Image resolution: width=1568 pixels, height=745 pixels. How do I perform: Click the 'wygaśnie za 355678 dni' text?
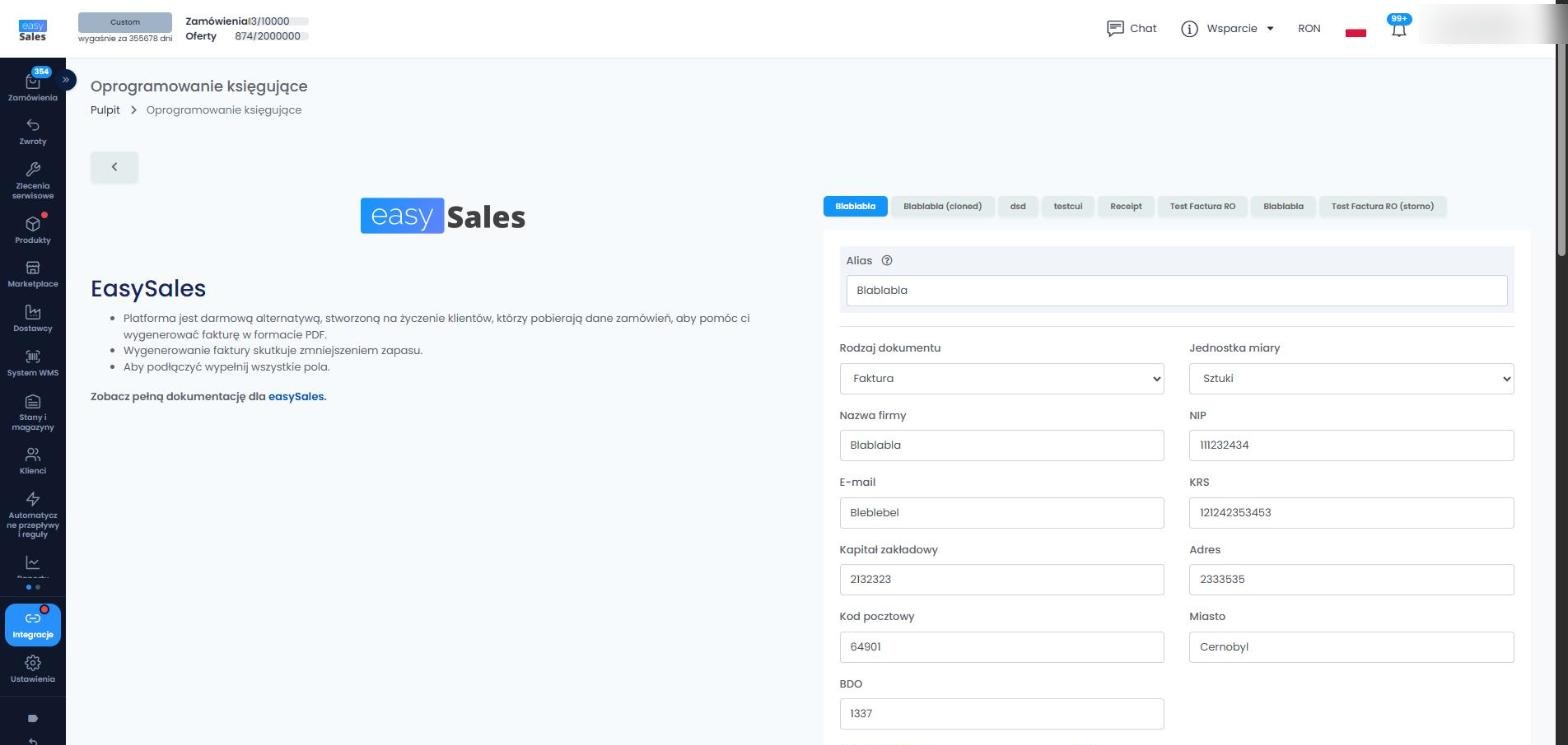coord(125,39)
